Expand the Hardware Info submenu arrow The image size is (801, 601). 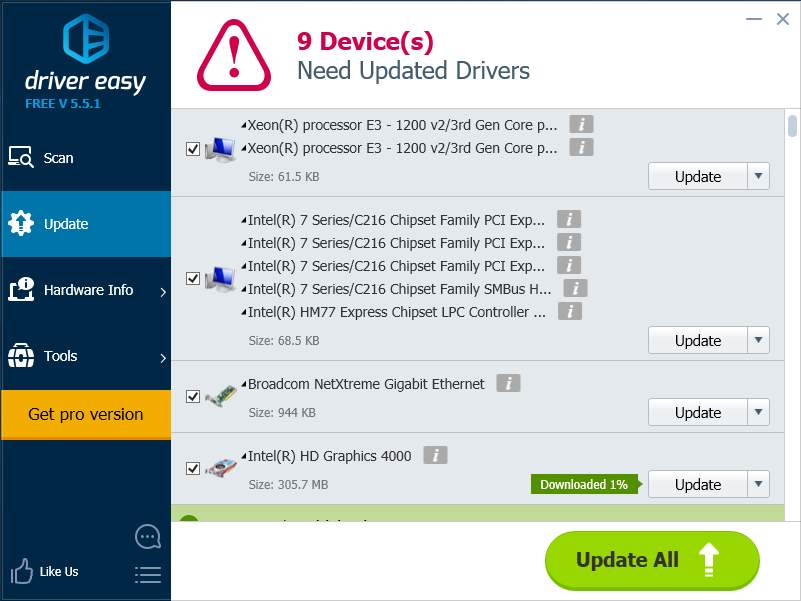tap(163, 292)
